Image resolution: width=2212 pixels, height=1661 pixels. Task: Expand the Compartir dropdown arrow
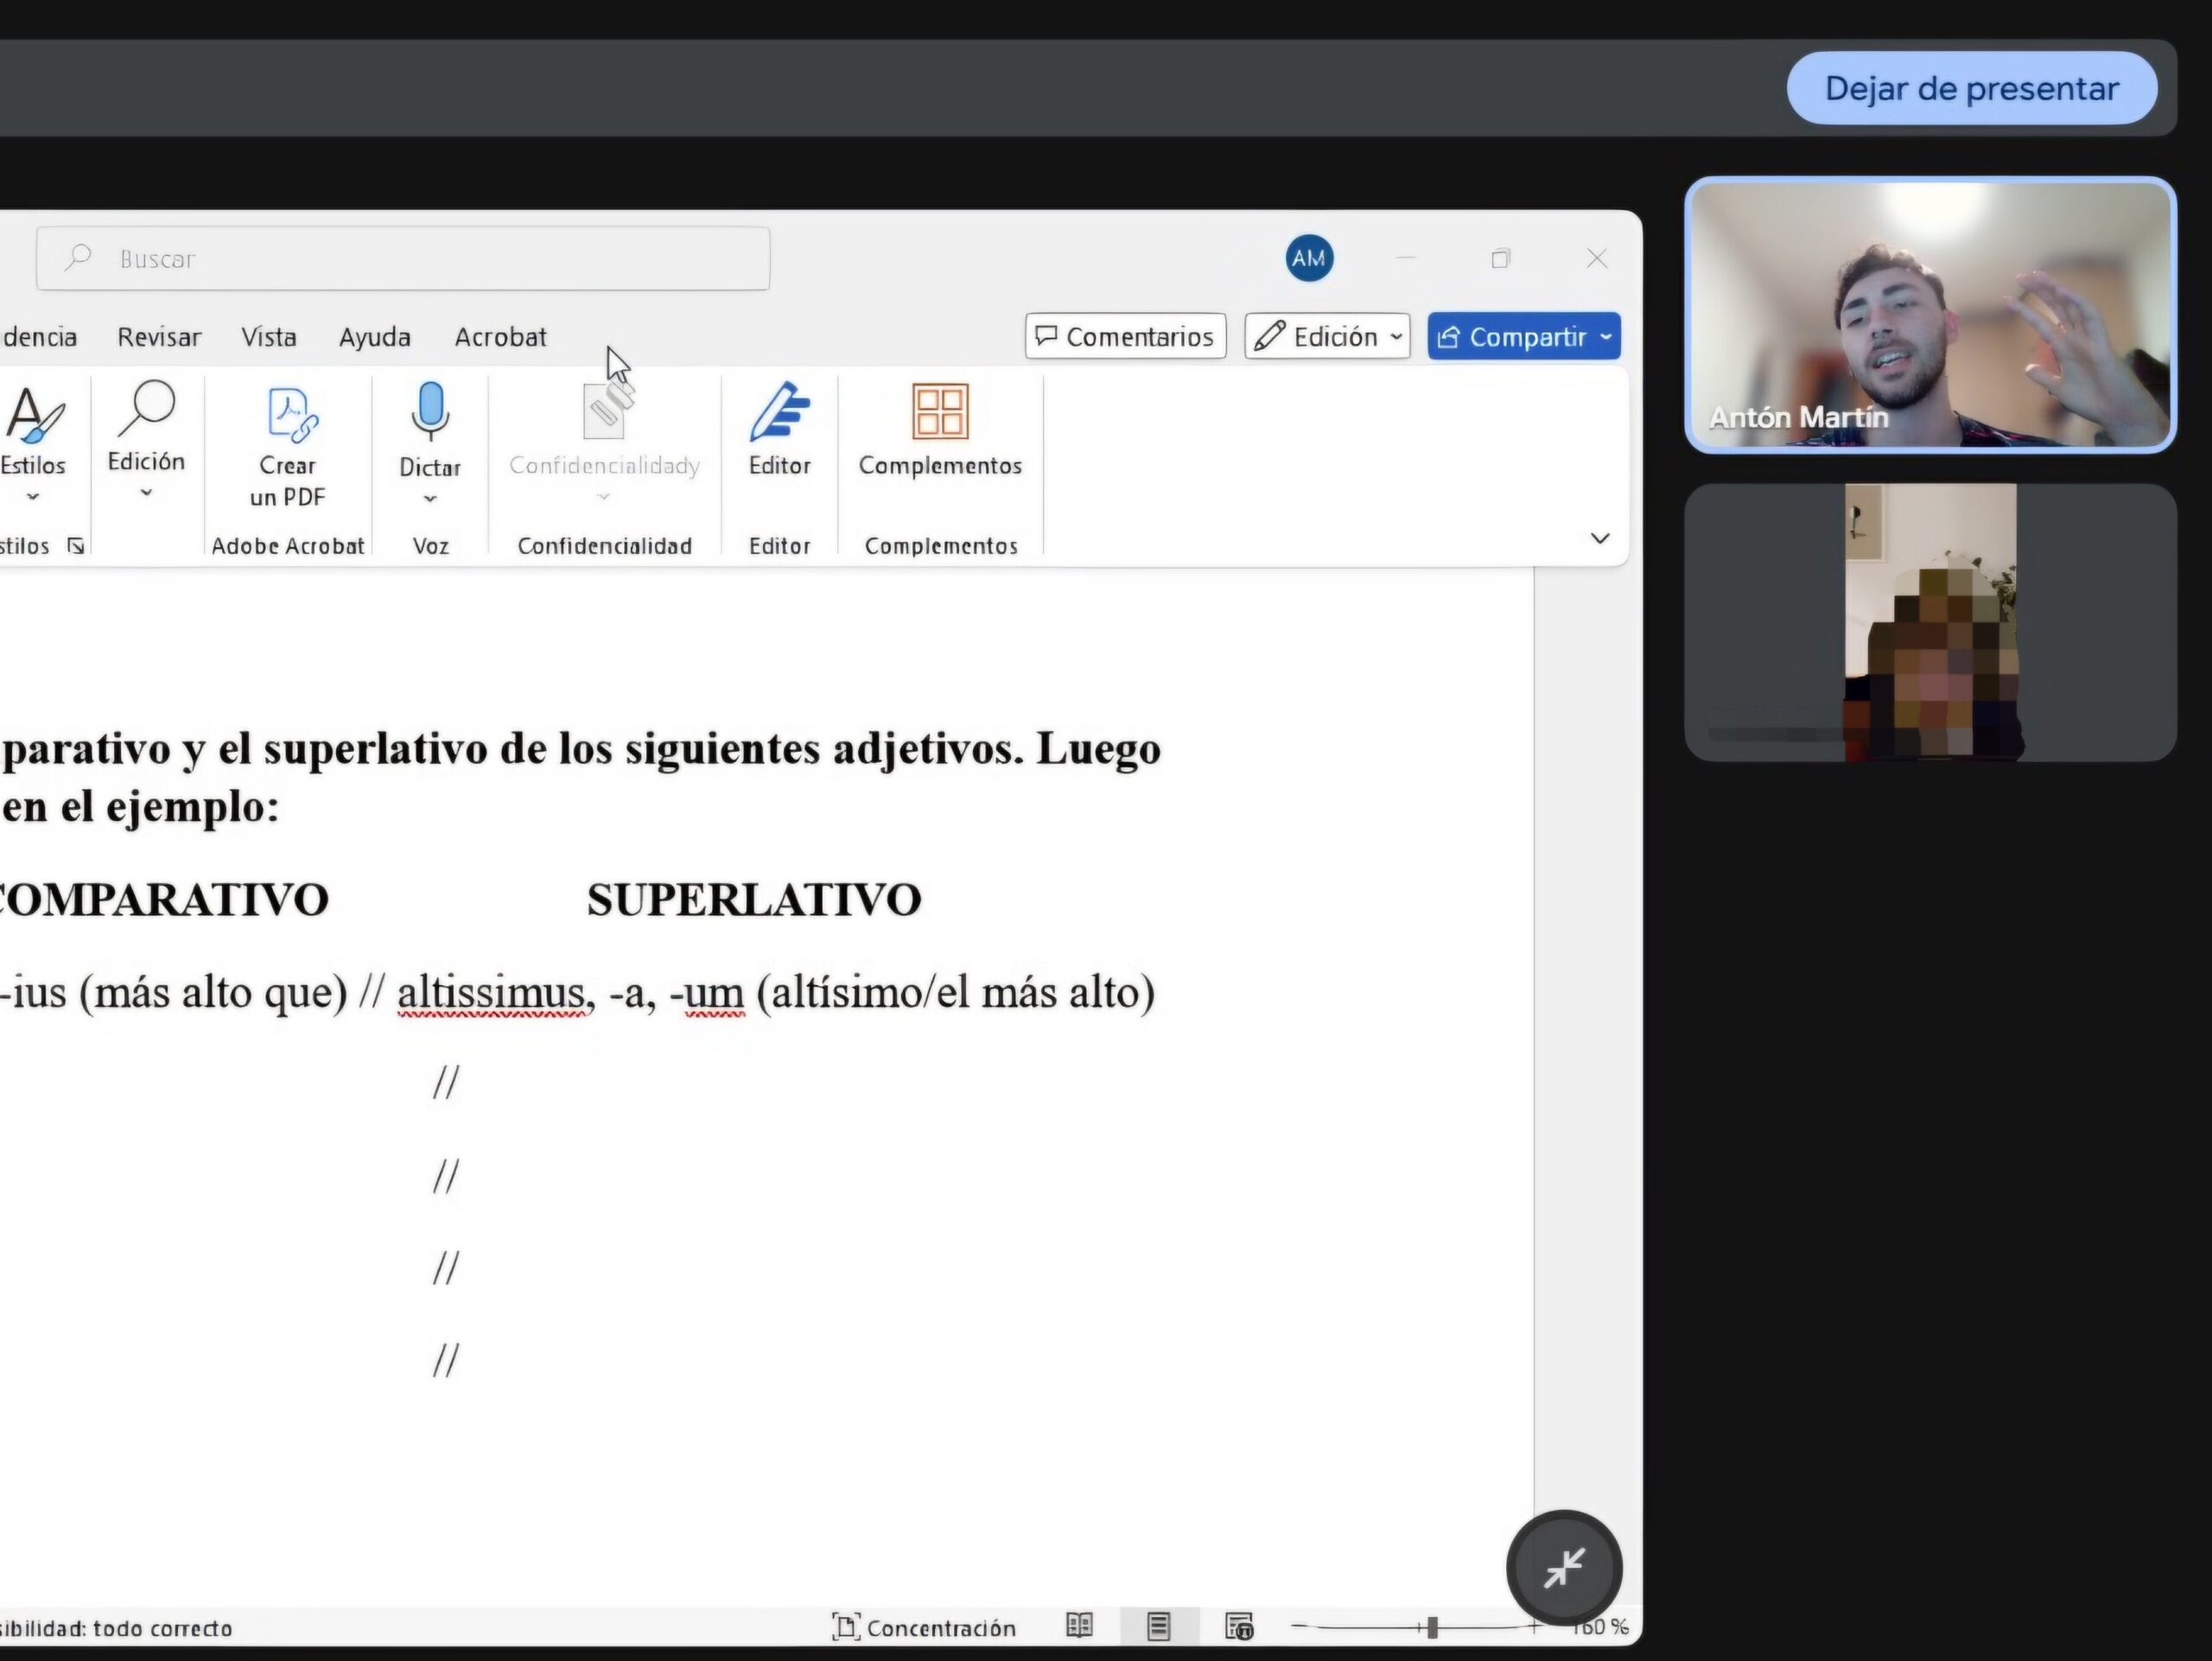point(1606,337)
